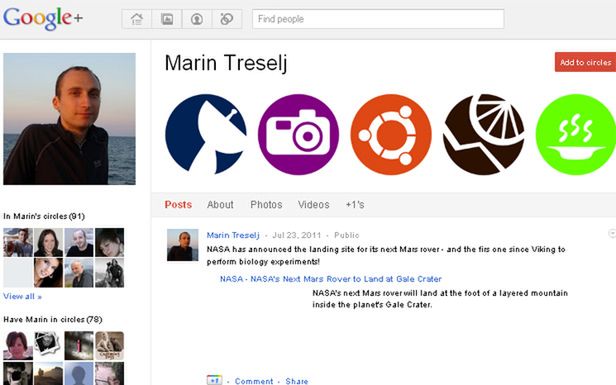616x385 pixels.
Task: Open the Circles toolbar icon
Action: (227, 19)
